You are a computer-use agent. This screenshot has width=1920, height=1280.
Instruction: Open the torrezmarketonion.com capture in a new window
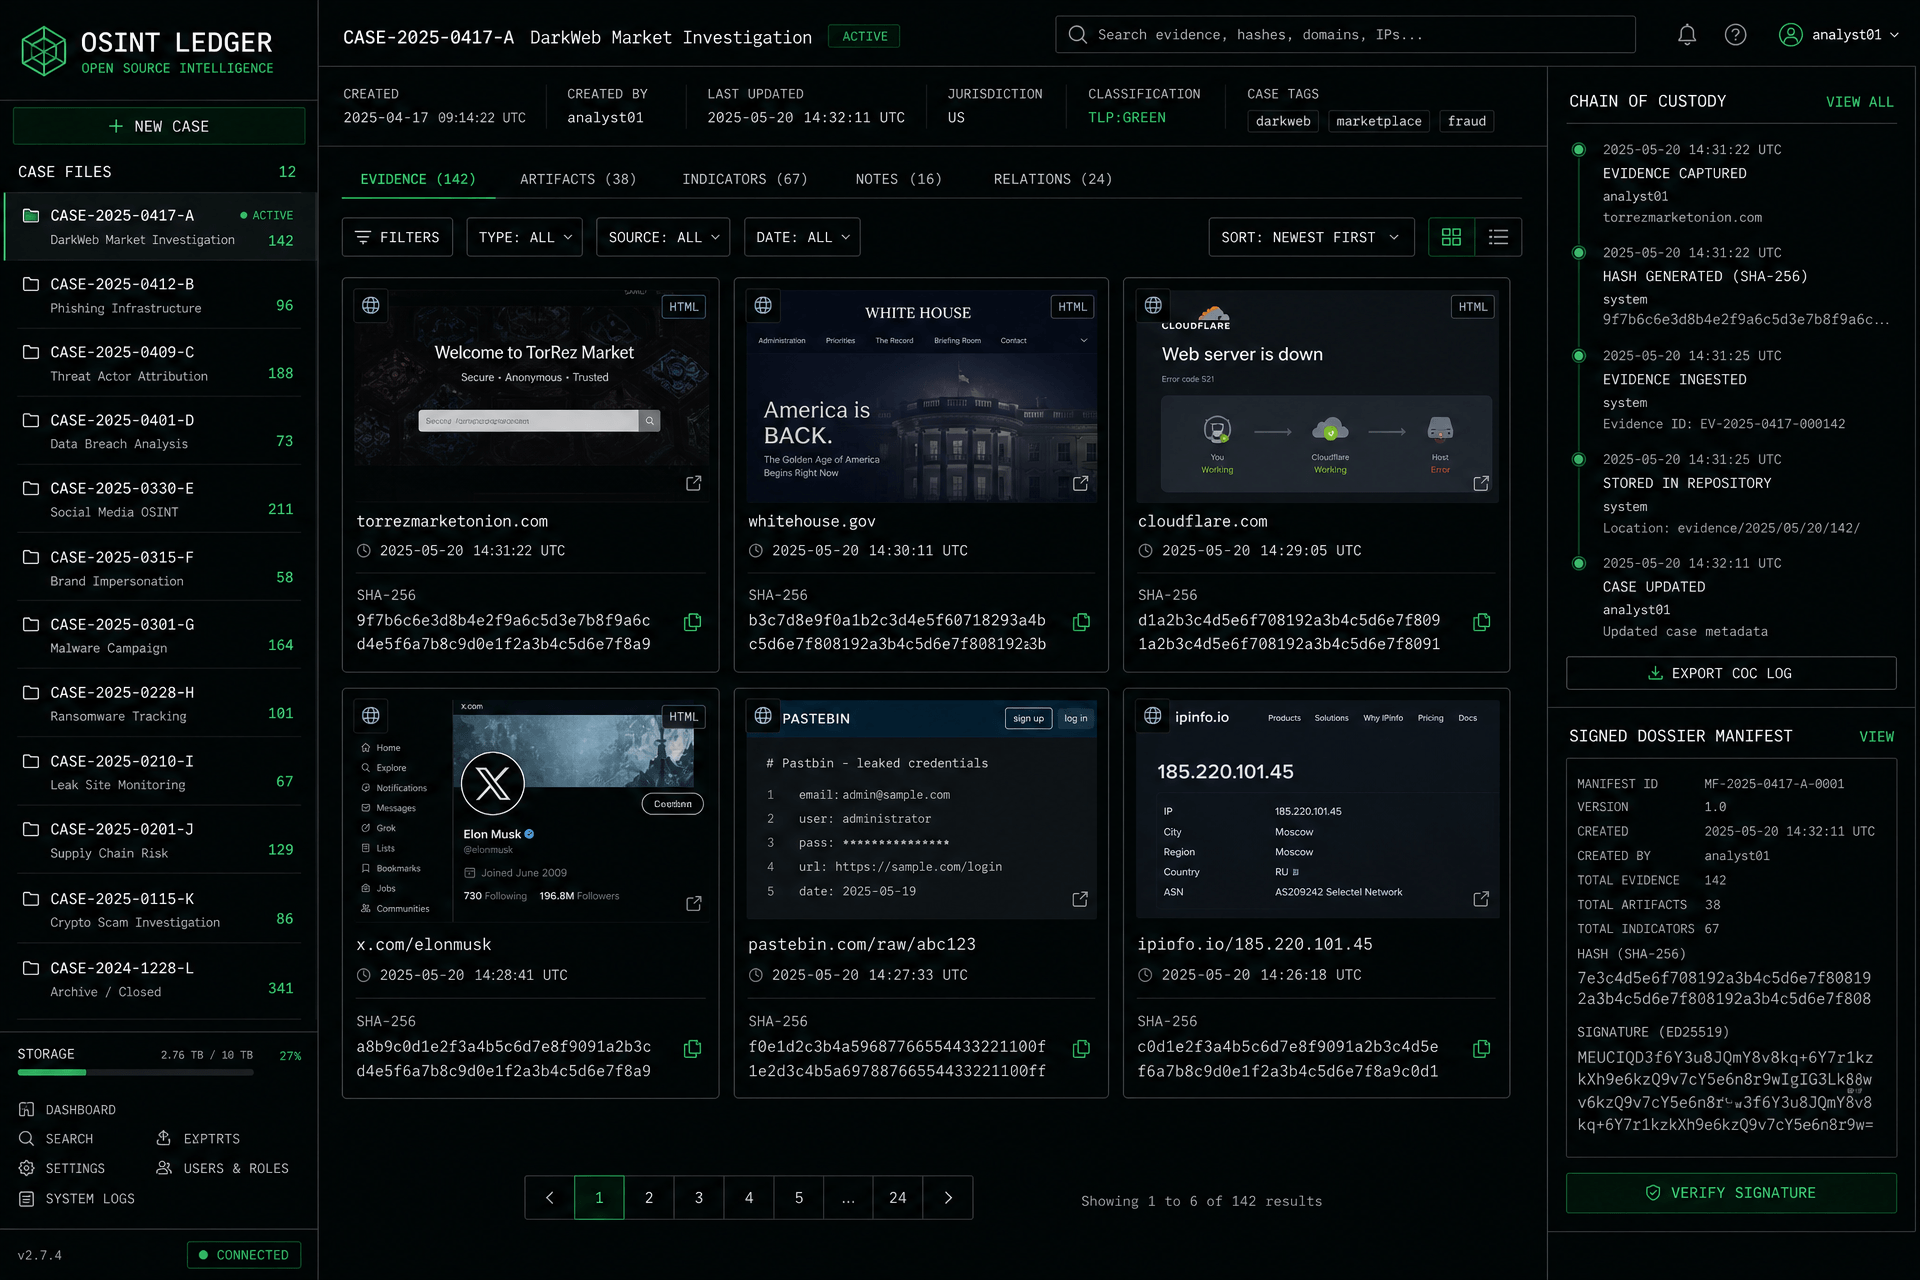pos(693,484)
